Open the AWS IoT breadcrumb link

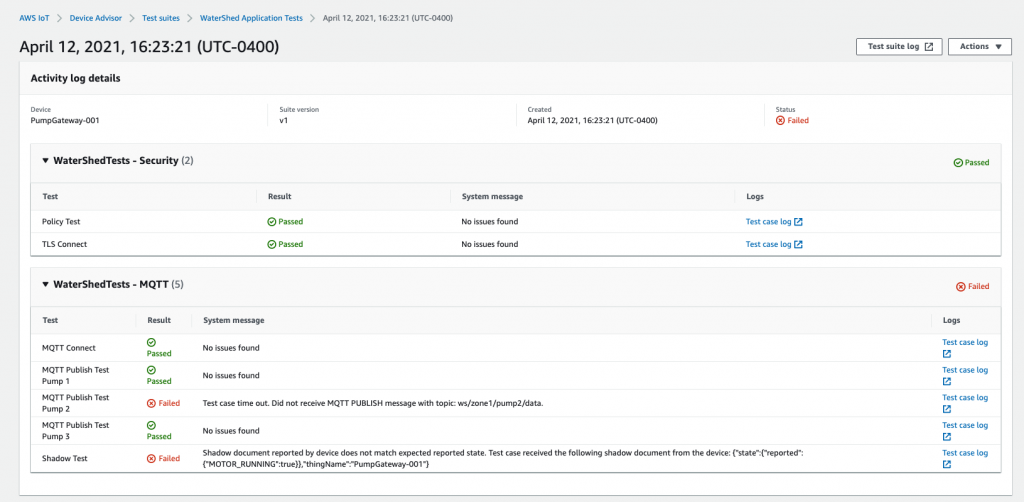tap(34, 18)
